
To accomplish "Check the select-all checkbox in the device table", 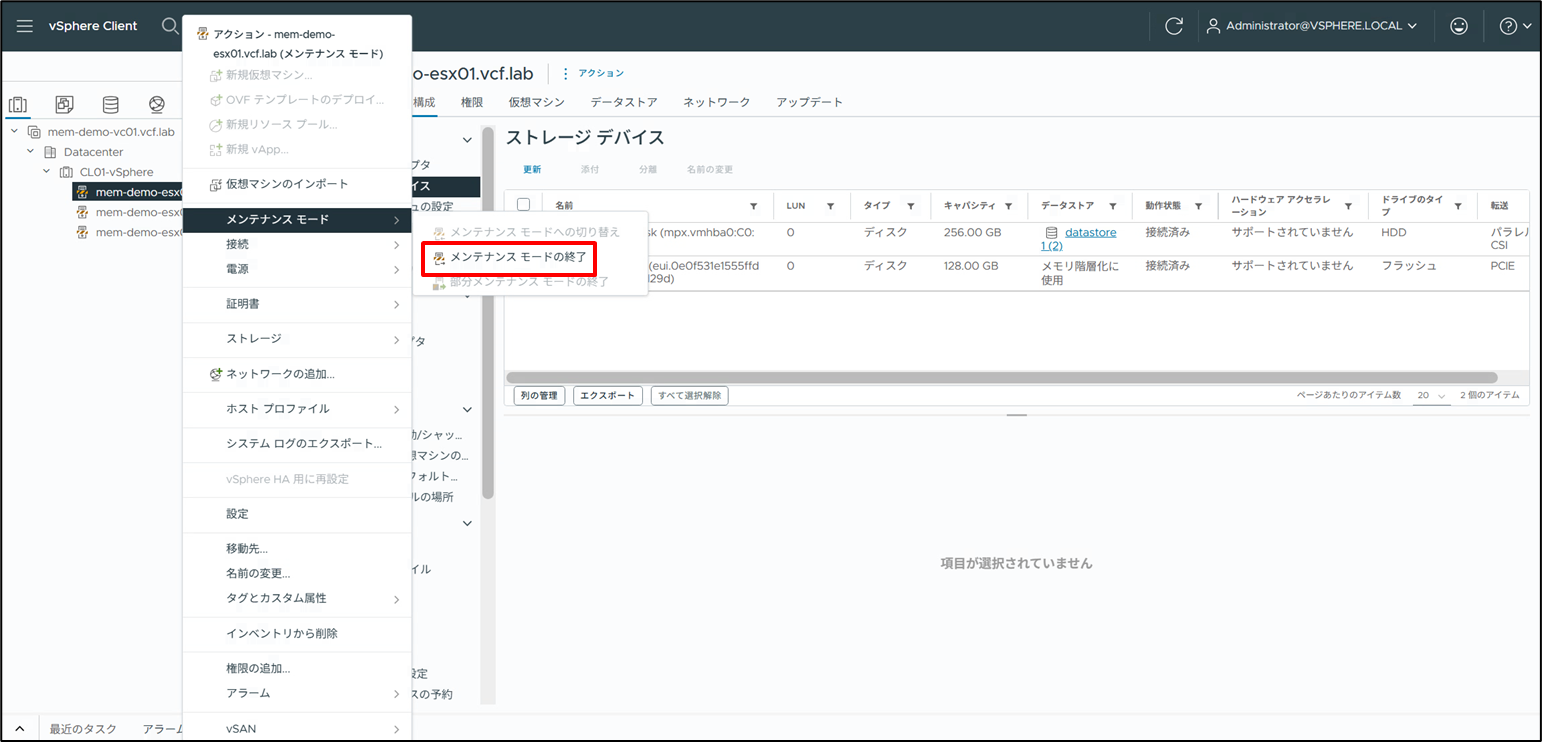I will tap(523, 202).
